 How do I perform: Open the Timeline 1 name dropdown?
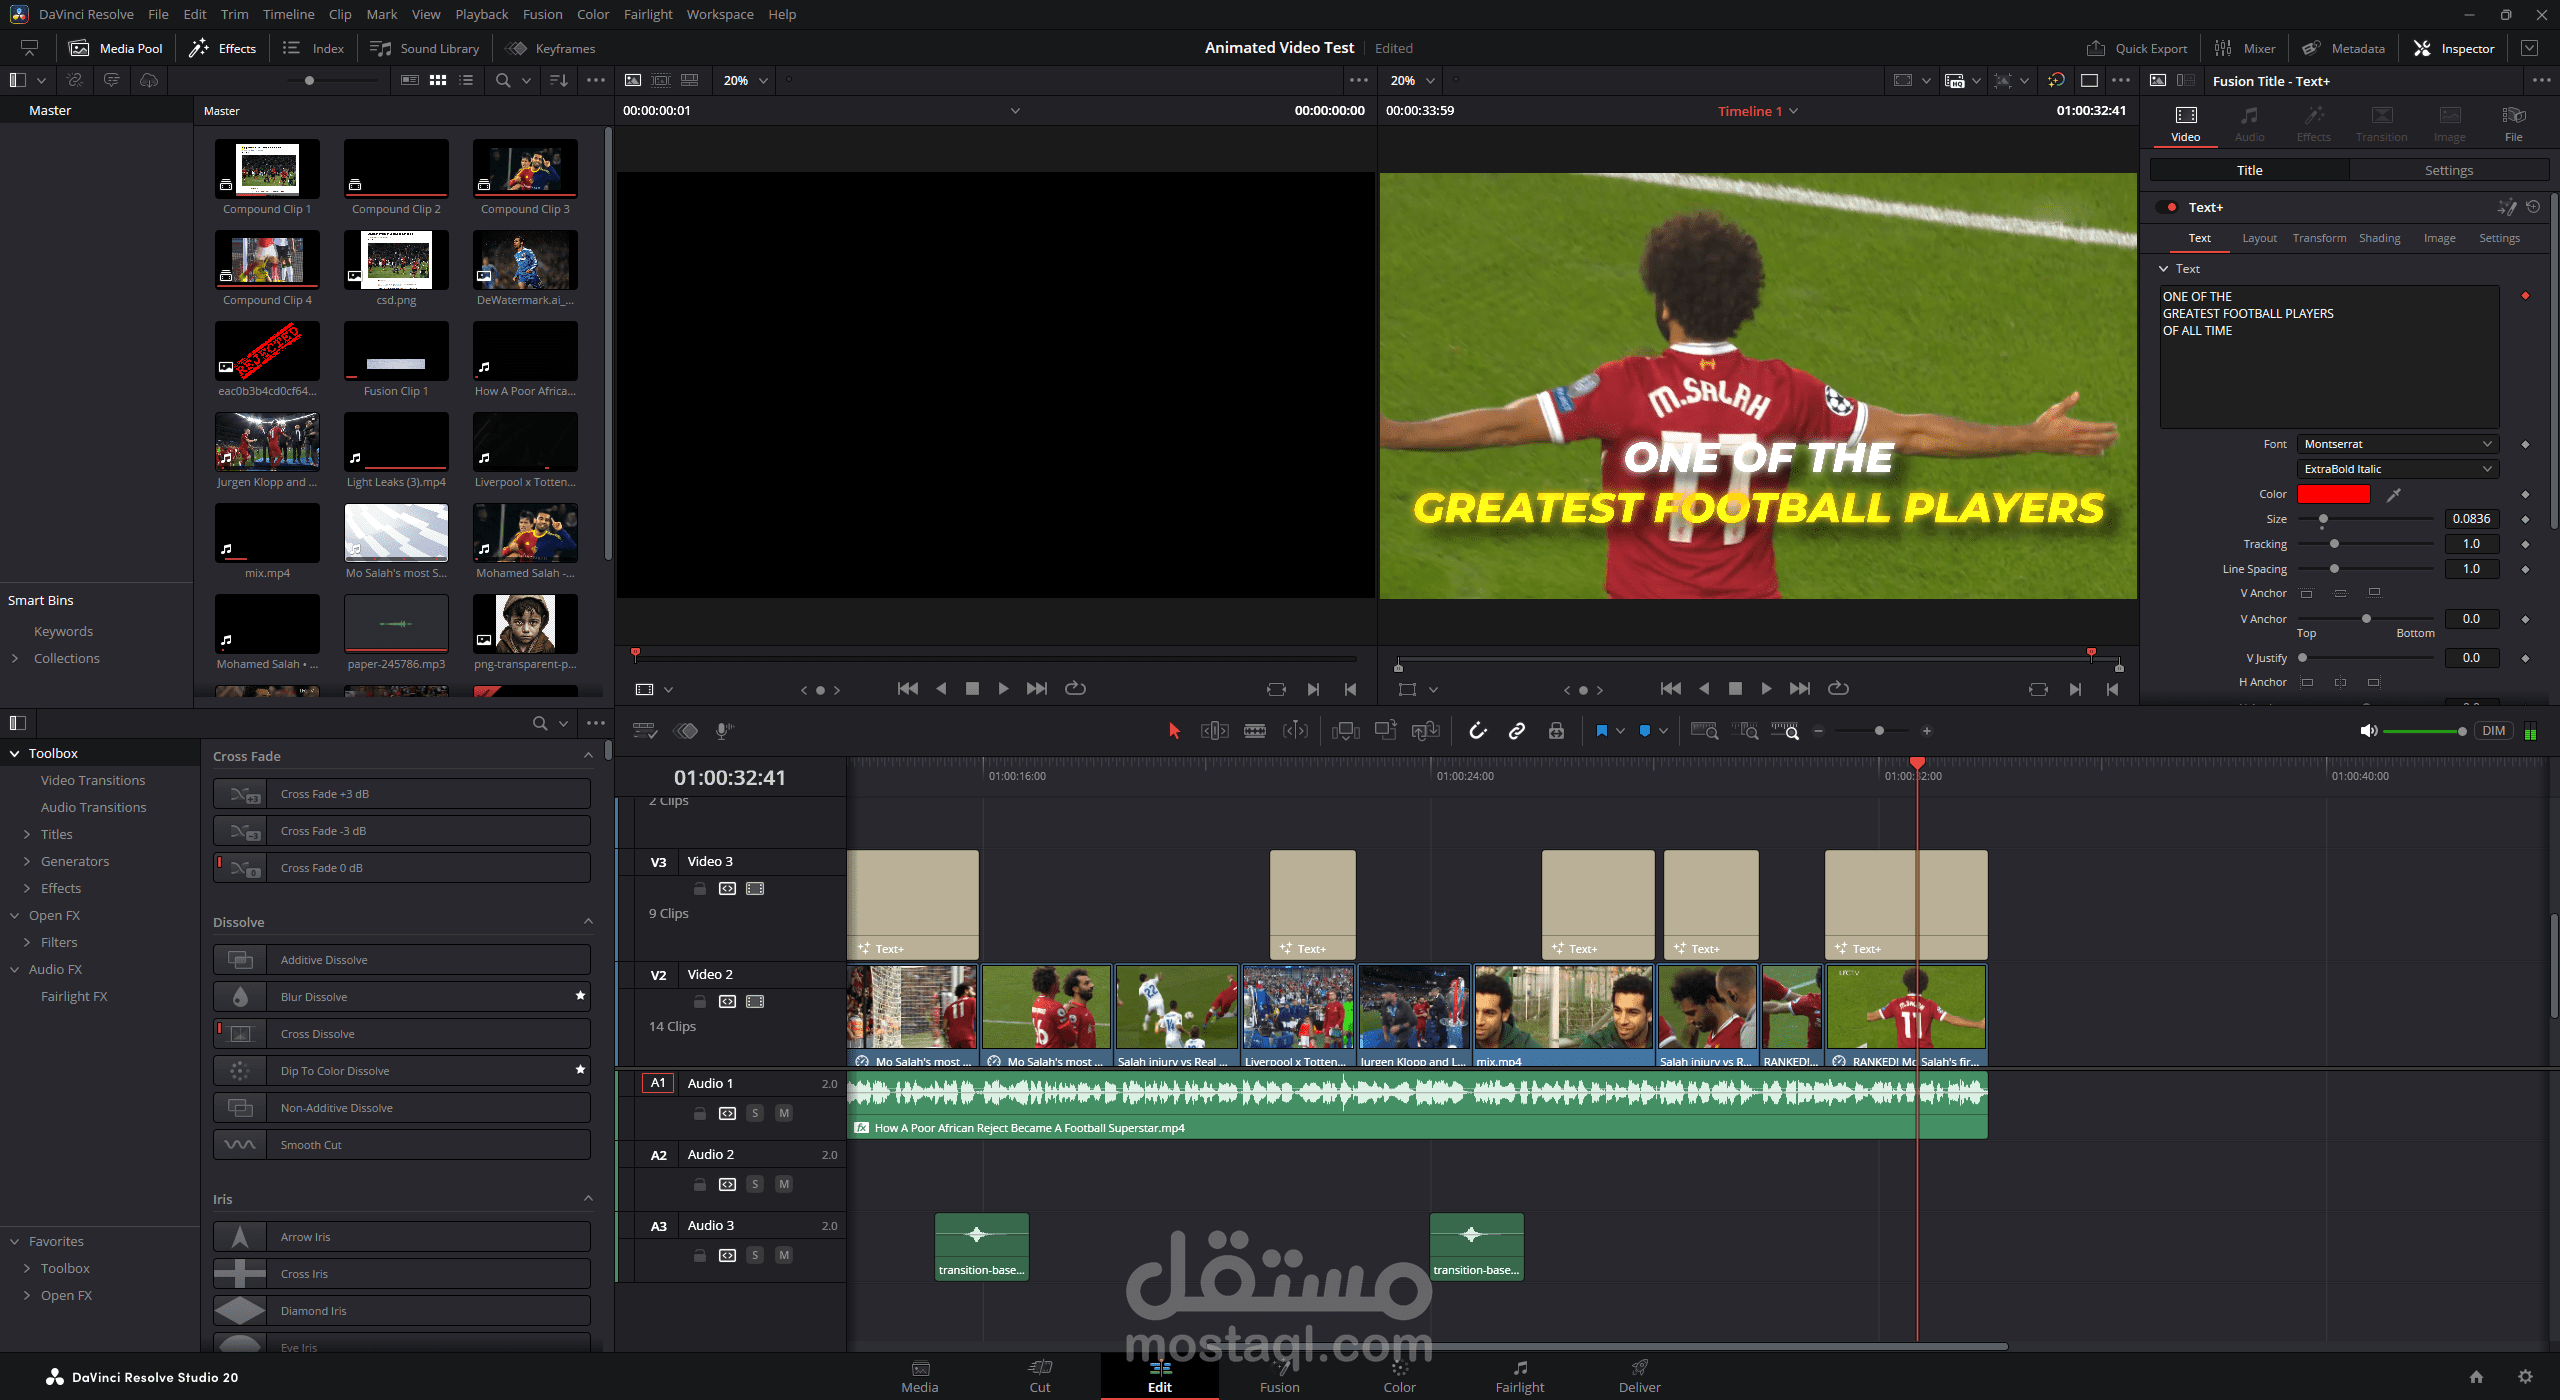[1758, 111]
